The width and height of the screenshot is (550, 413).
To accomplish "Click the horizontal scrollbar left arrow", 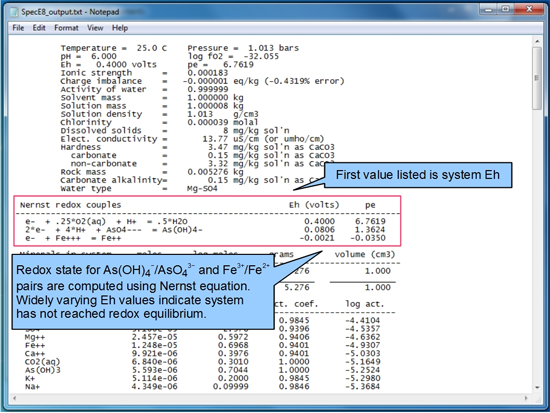I will pos(14,398).
